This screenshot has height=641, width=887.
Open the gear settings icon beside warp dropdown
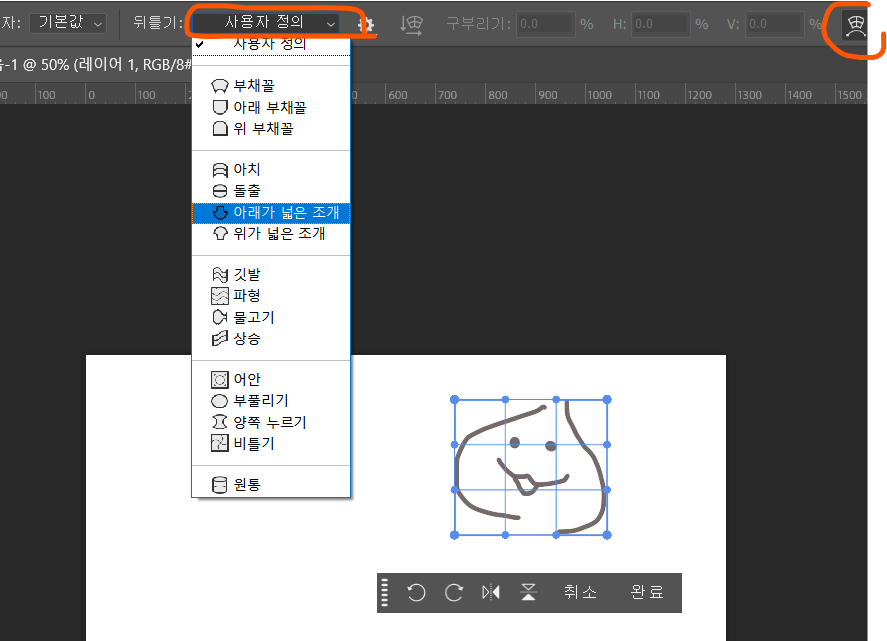[365, 24]
